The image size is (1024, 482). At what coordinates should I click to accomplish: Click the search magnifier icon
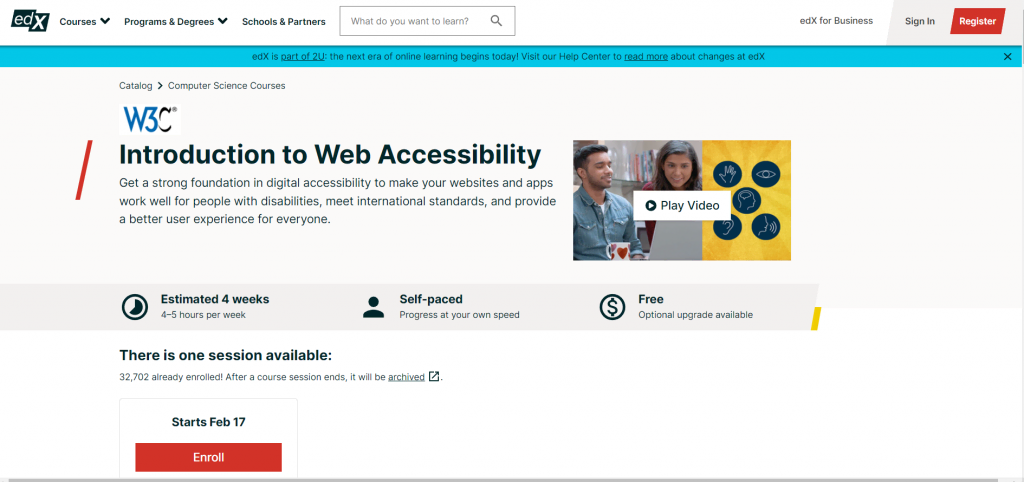[496, 21]
